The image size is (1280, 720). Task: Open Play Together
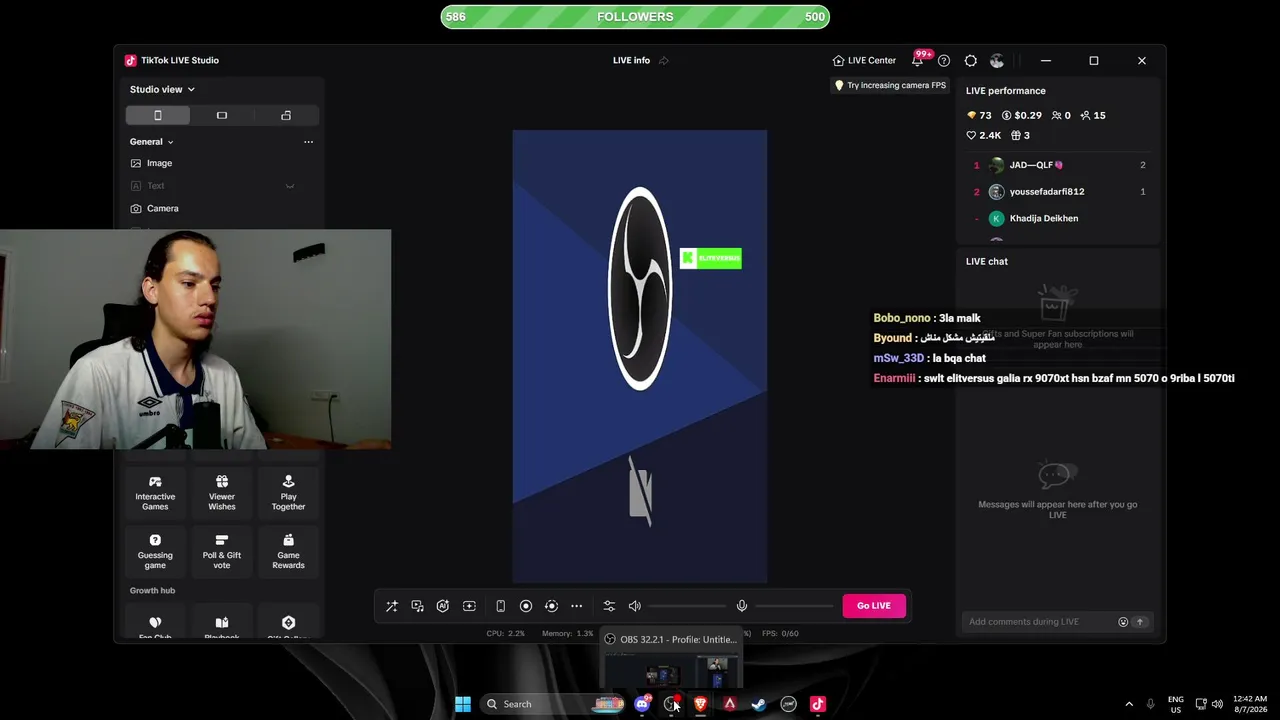click(x=288, y=493)
